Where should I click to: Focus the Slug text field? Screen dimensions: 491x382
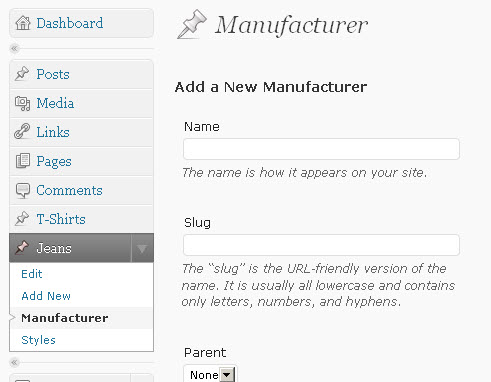click(x=321, y=245)
